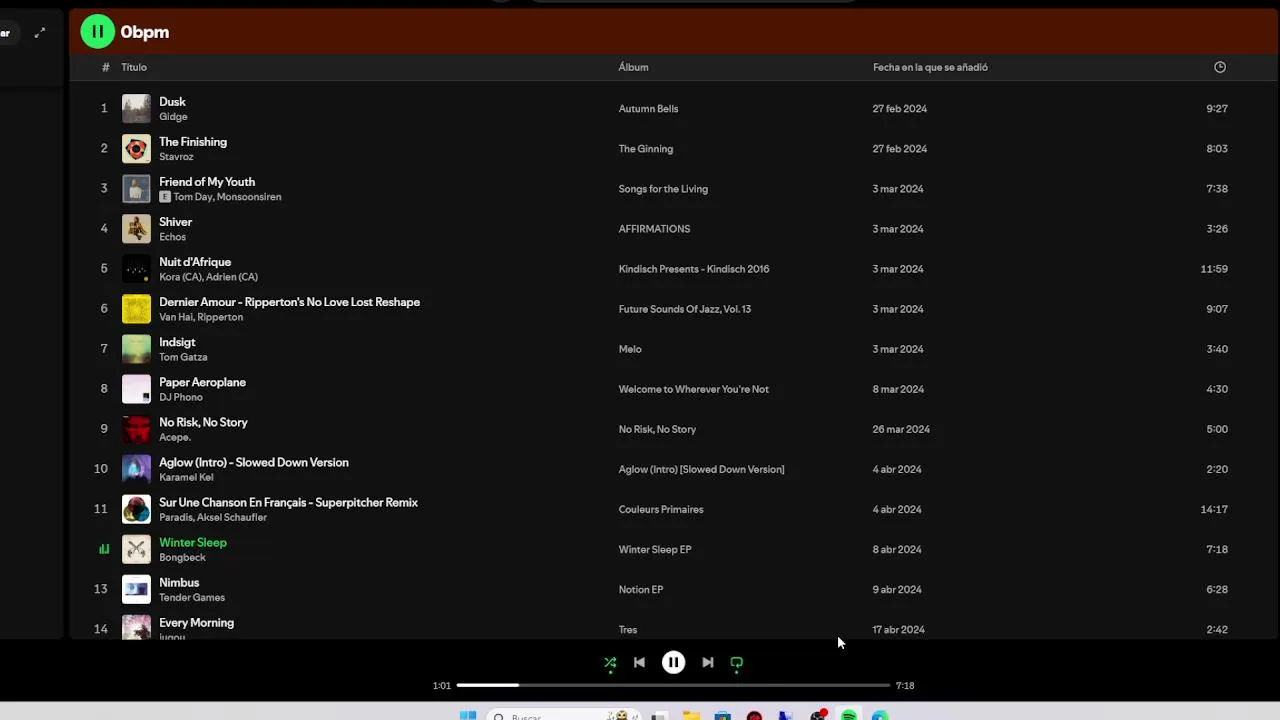Click the Sur Une Chanson En Français cover
Viewport: 1280px width, 720px height.
(x=136, y=508)
